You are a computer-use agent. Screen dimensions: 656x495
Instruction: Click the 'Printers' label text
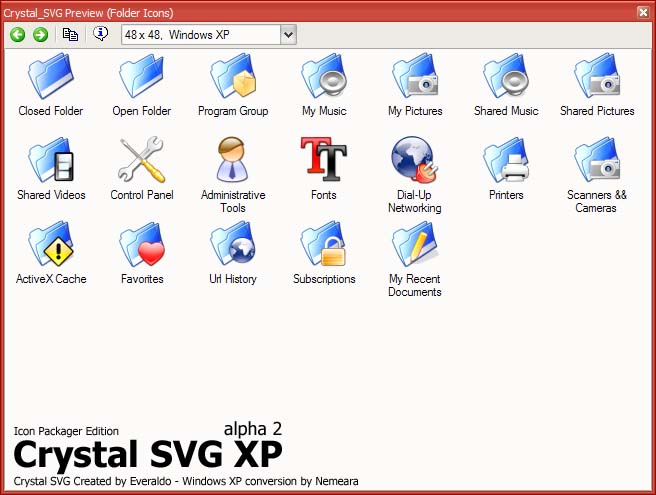(506, 195)
